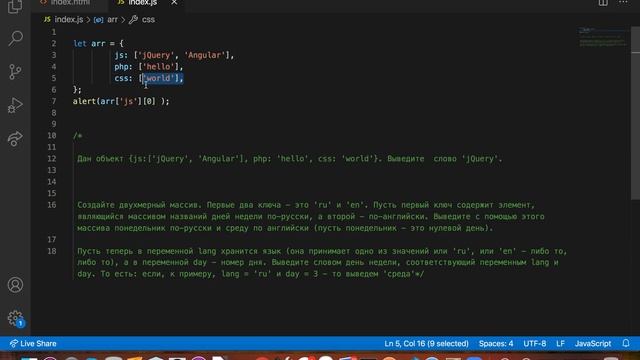640x360 pixels.
Task: Click line number 7 in gutter
Action: coord(53,101)
